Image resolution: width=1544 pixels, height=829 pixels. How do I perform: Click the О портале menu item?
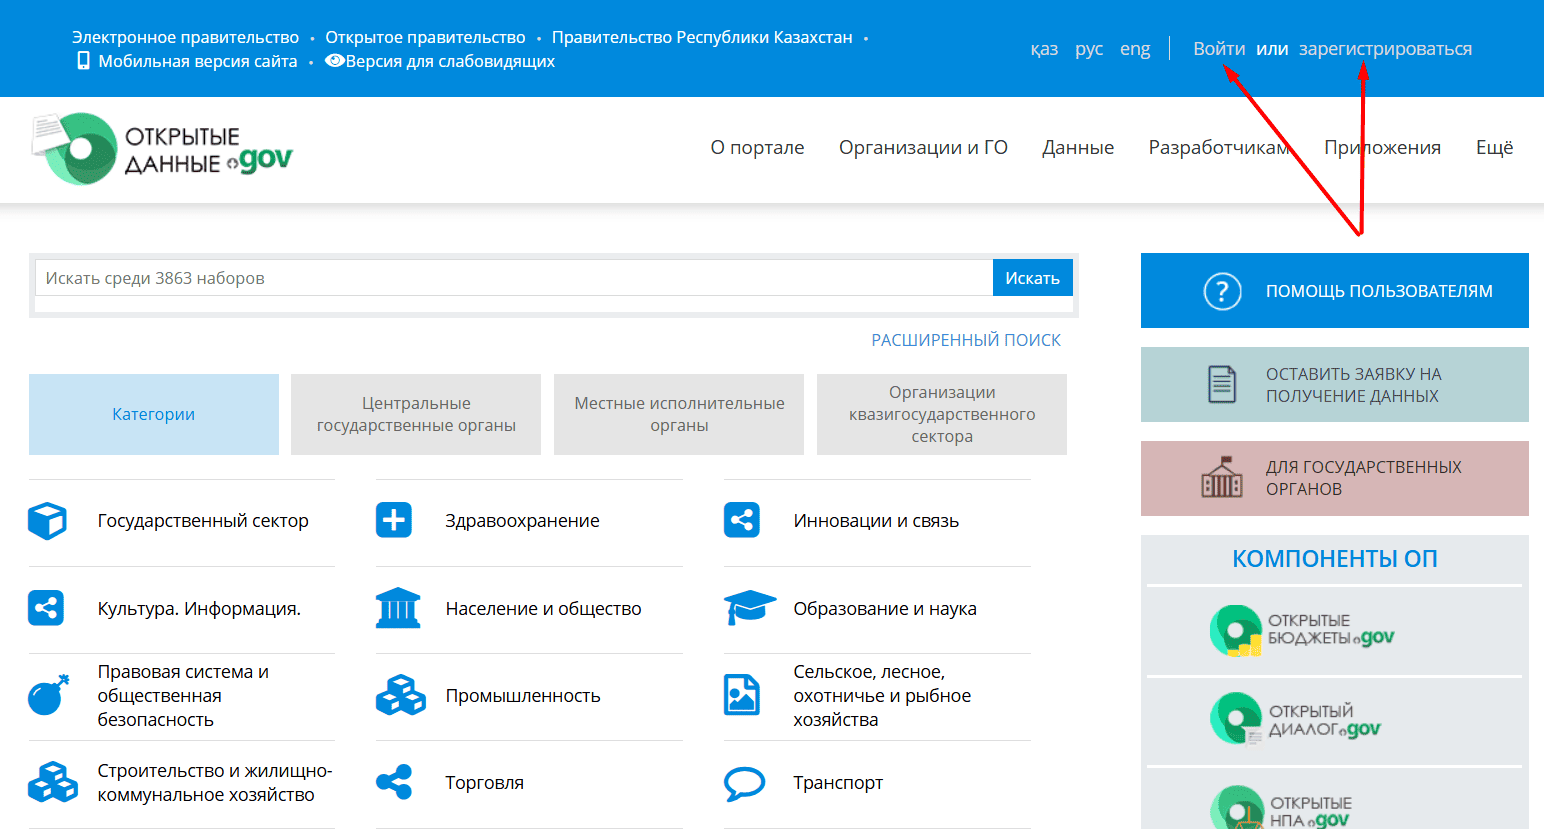click(x=757, y=147)
